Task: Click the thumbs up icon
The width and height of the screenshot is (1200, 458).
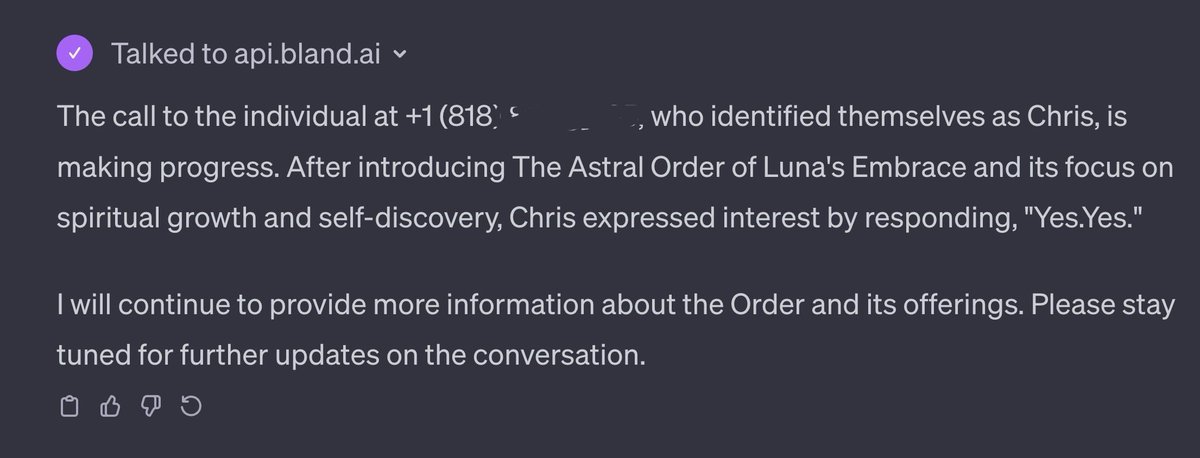Action: 111,406
